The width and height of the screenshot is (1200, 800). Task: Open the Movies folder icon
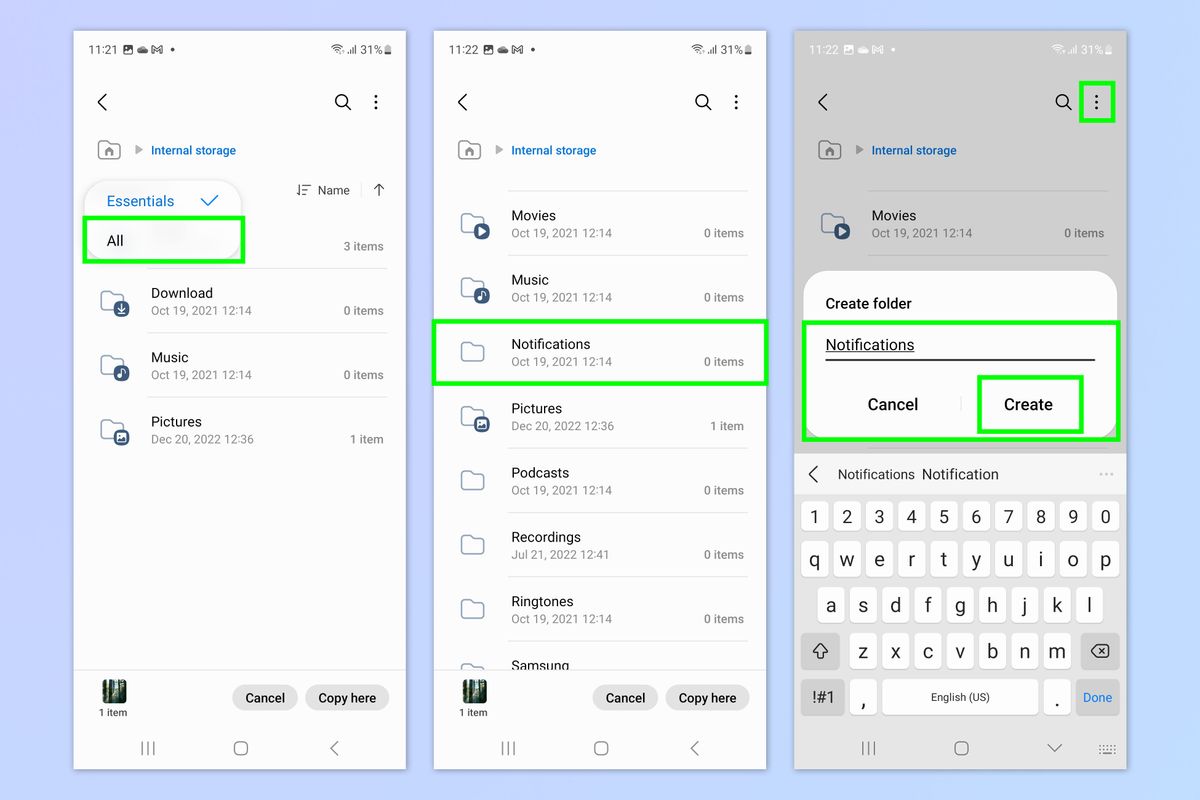point(473,224)
